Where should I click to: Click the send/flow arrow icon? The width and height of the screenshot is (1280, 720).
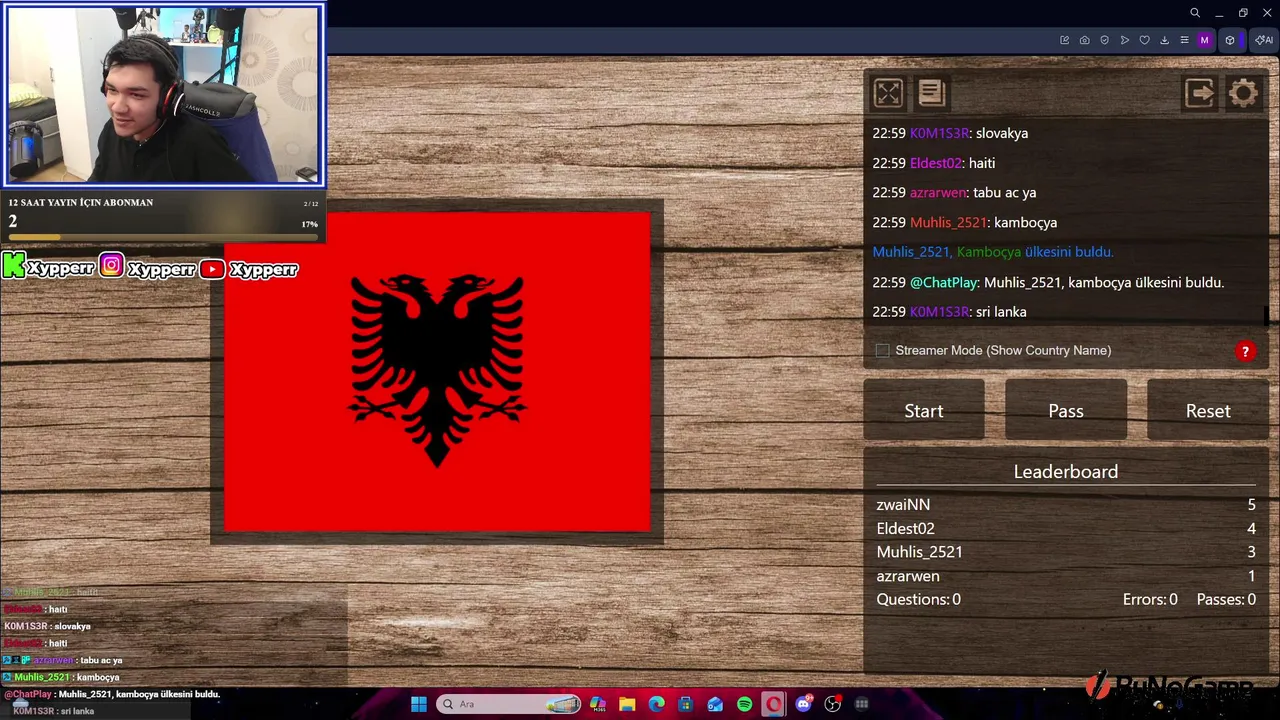1125,40
